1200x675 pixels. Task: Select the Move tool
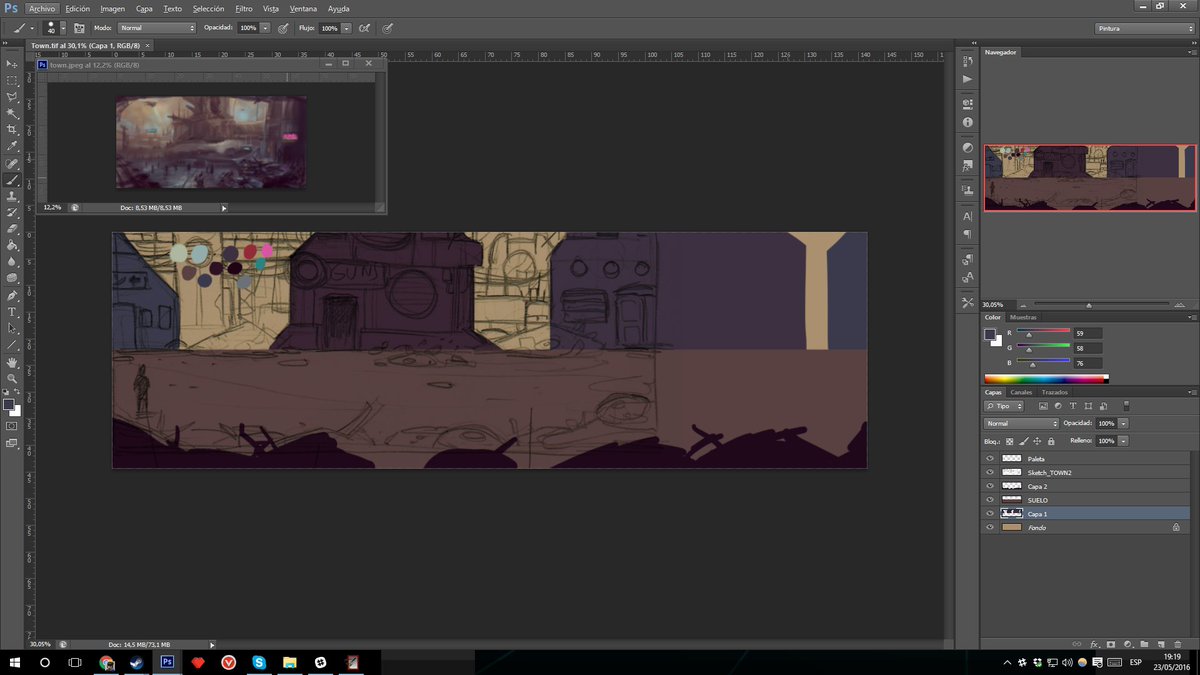pyautogui.click(x=12, y=63)
